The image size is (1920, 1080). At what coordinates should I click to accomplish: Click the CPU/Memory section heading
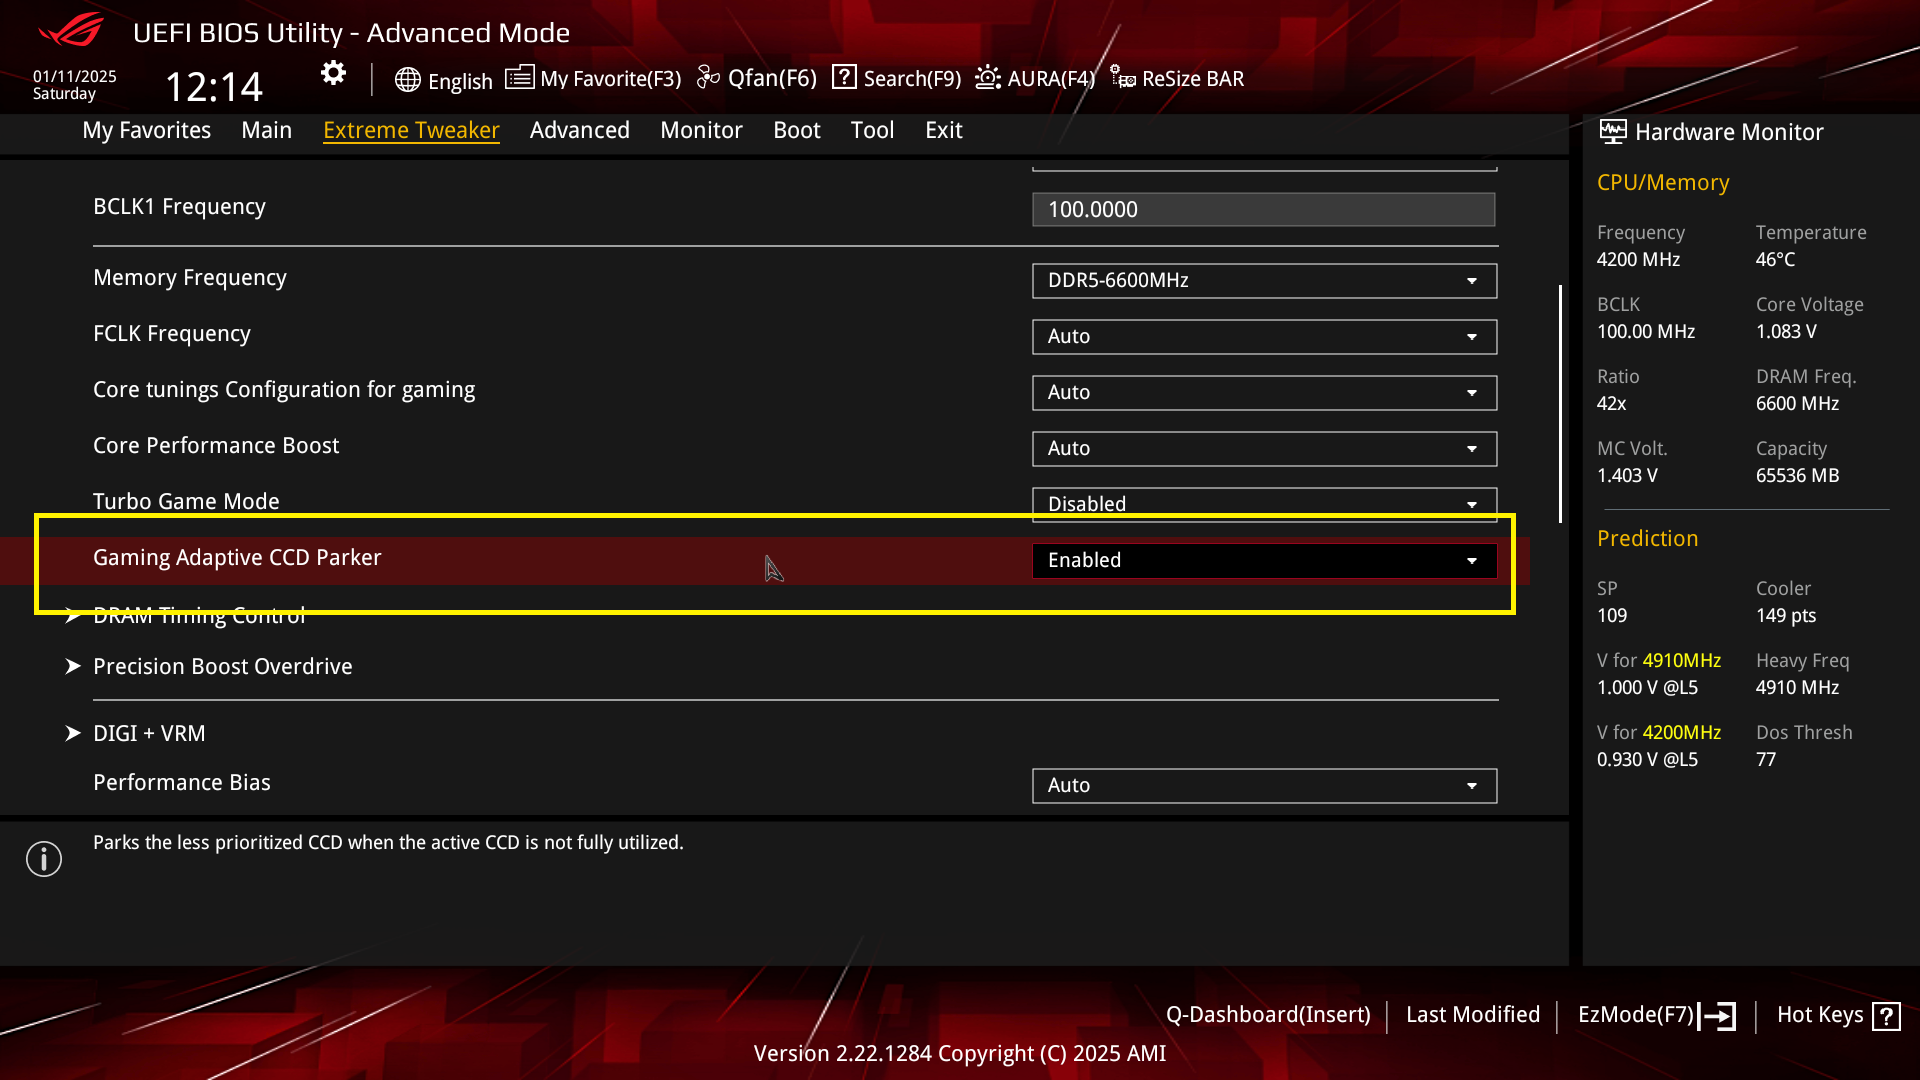click(1663, 183)
